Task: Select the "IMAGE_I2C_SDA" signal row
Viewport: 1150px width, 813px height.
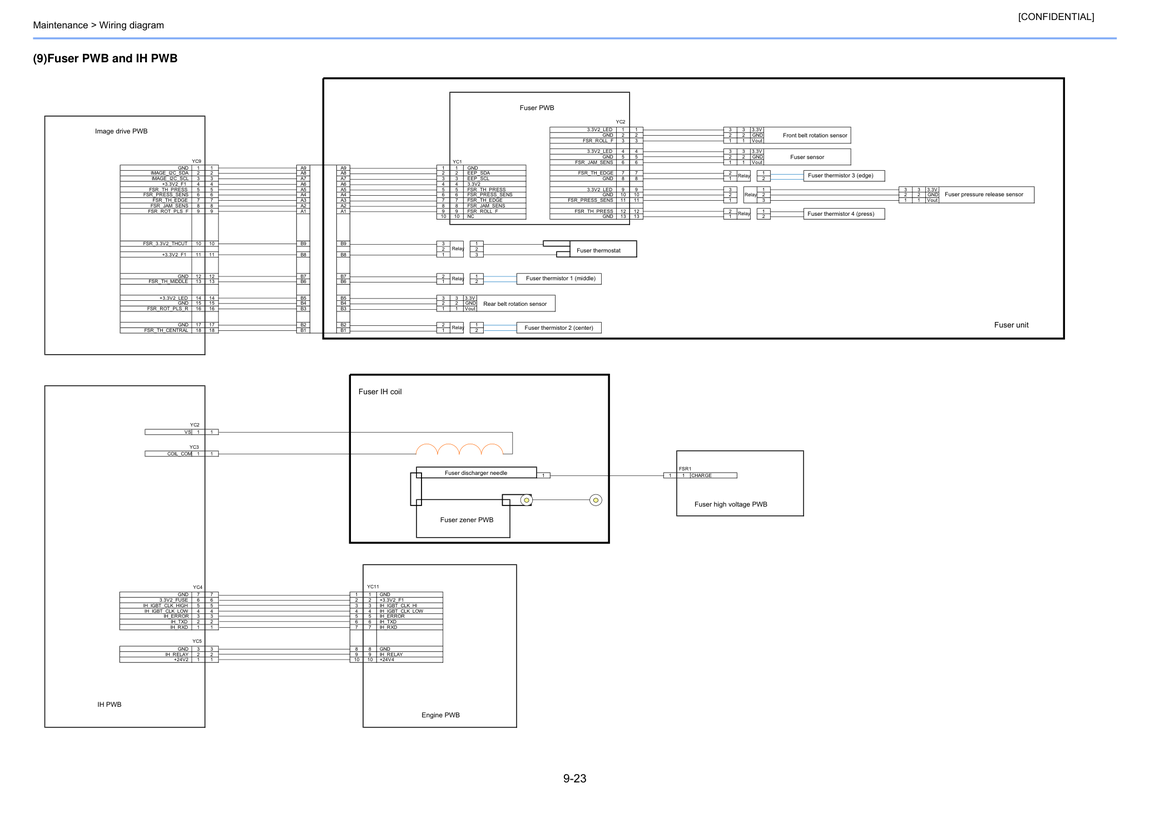Action: pos(169,173)
